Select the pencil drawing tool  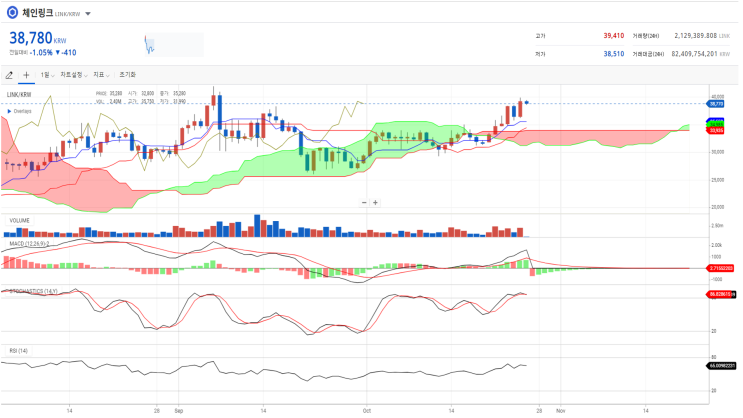pos(9,75)
